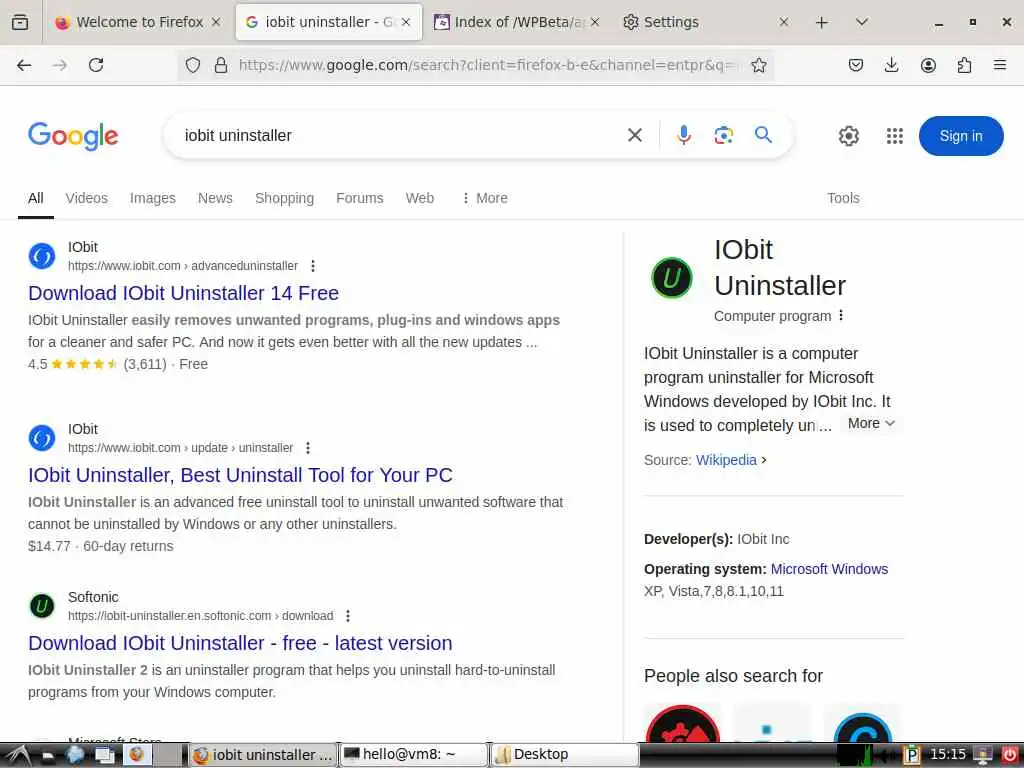Clear the Google search box
The image size is (1024, 768).
[635, 135]
